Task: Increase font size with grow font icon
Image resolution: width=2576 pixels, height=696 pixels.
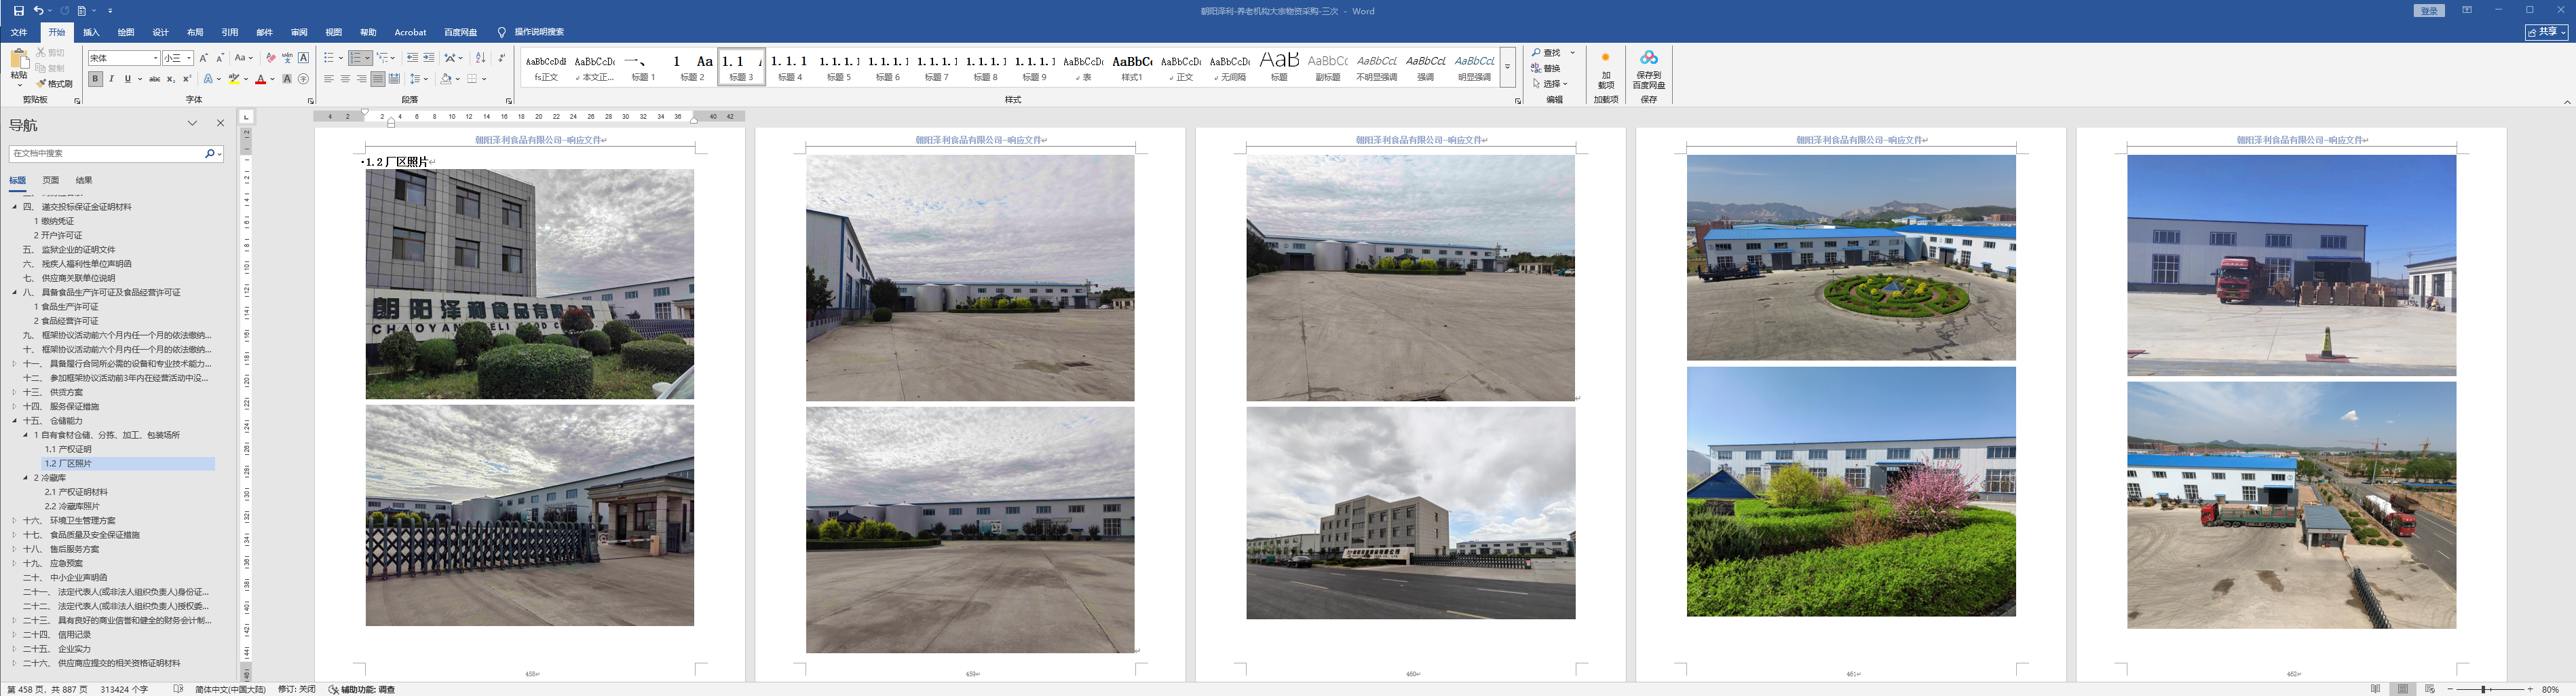Action: pos(204,58)
